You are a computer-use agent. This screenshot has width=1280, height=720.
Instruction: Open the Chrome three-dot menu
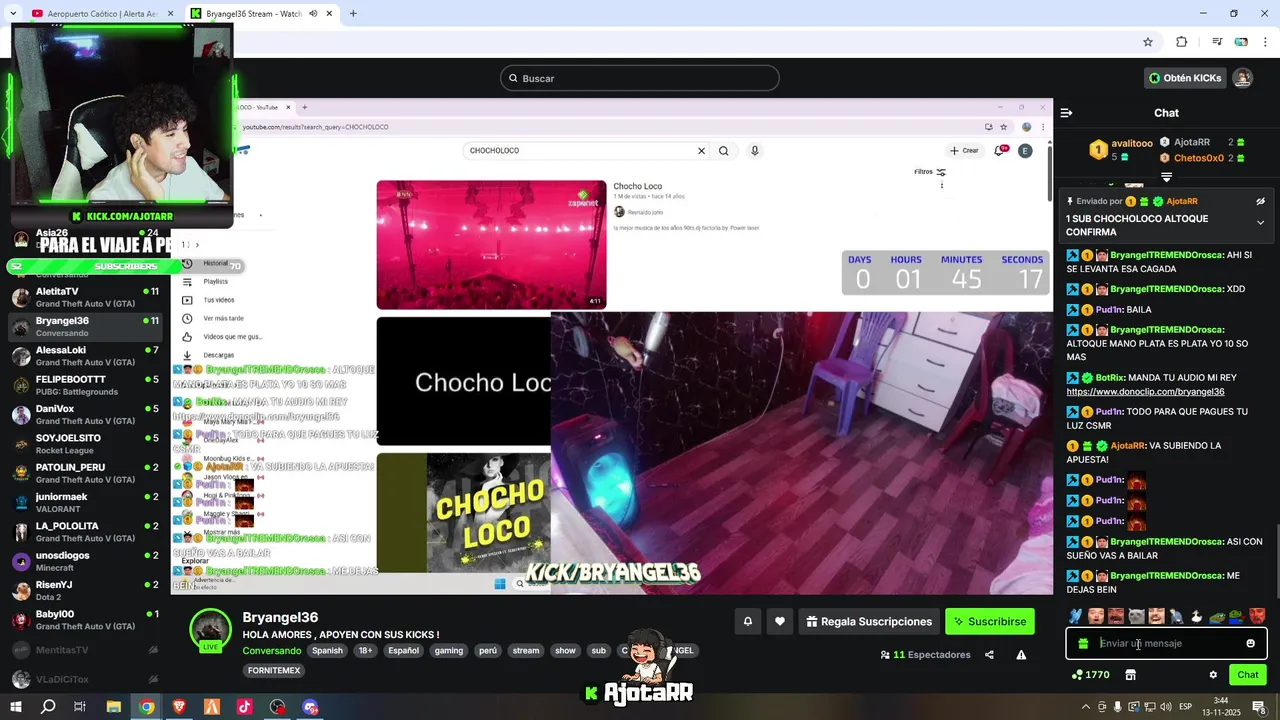pos(1264,42)
